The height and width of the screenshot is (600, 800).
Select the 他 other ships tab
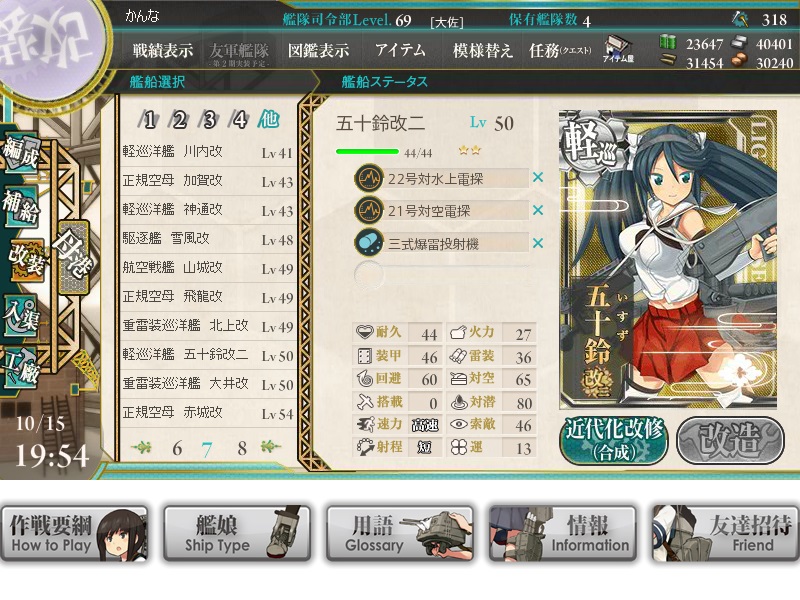point(268,119)
